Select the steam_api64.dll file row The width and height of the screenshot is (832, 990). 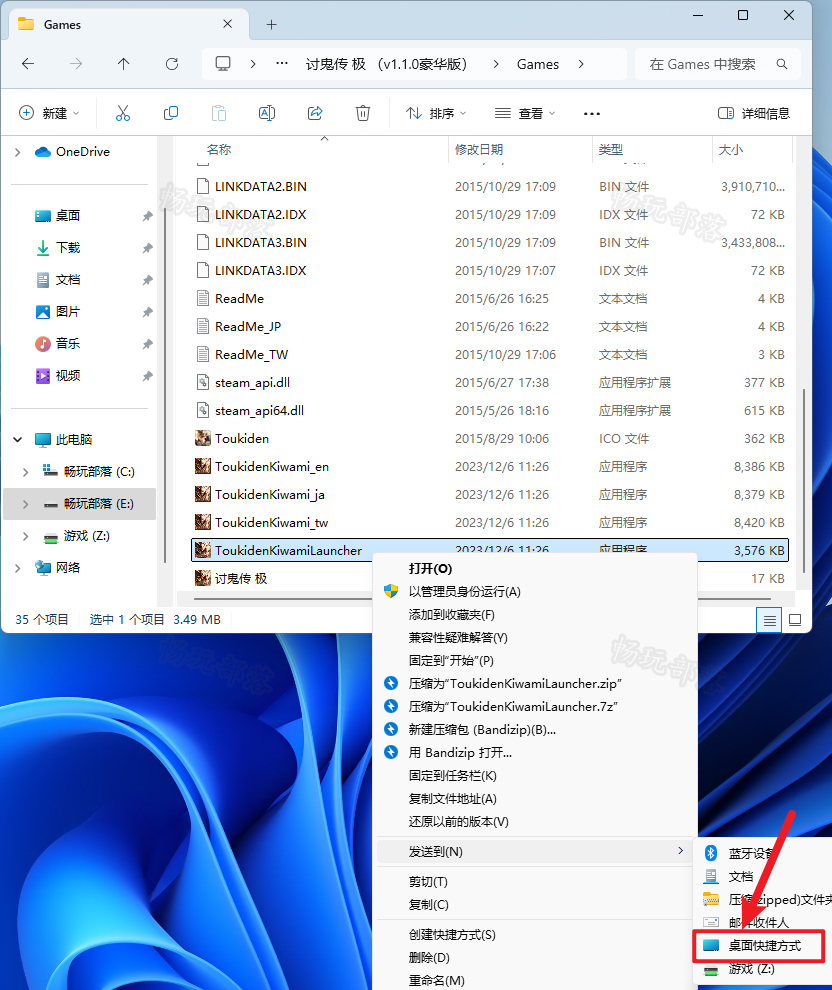tap(490, 411)
